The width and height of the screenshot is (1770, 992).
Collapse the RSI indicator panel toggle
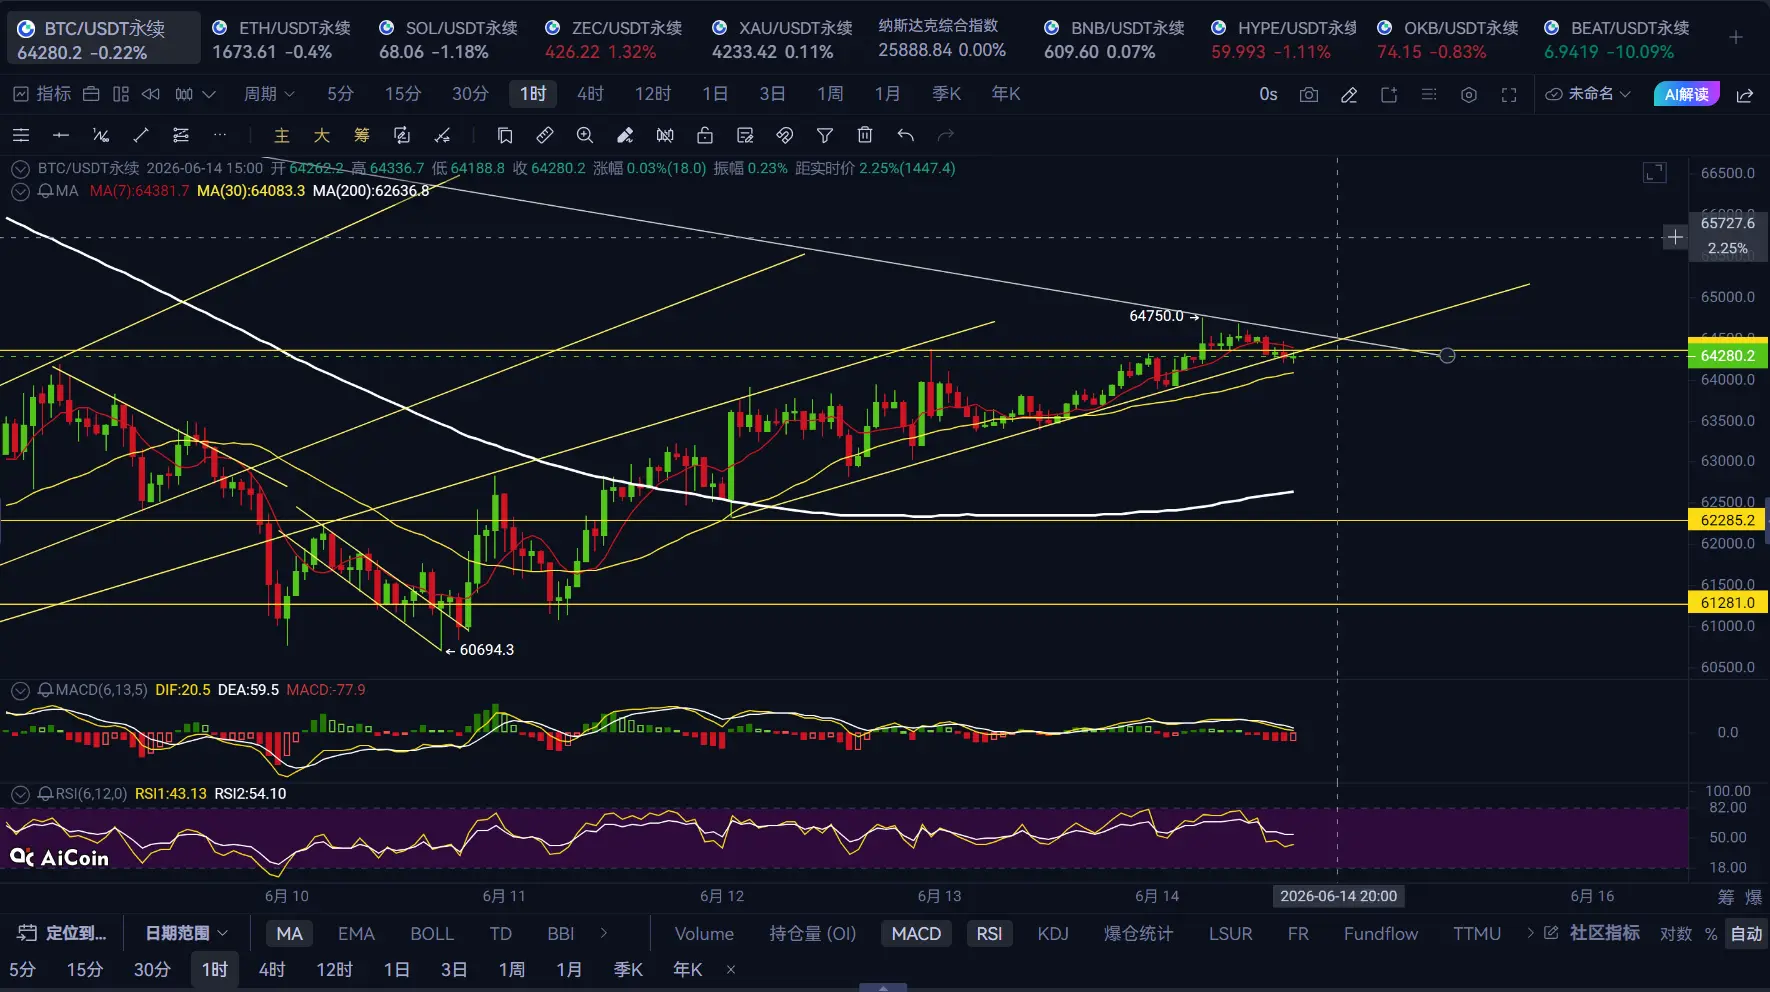coord(19,794)
